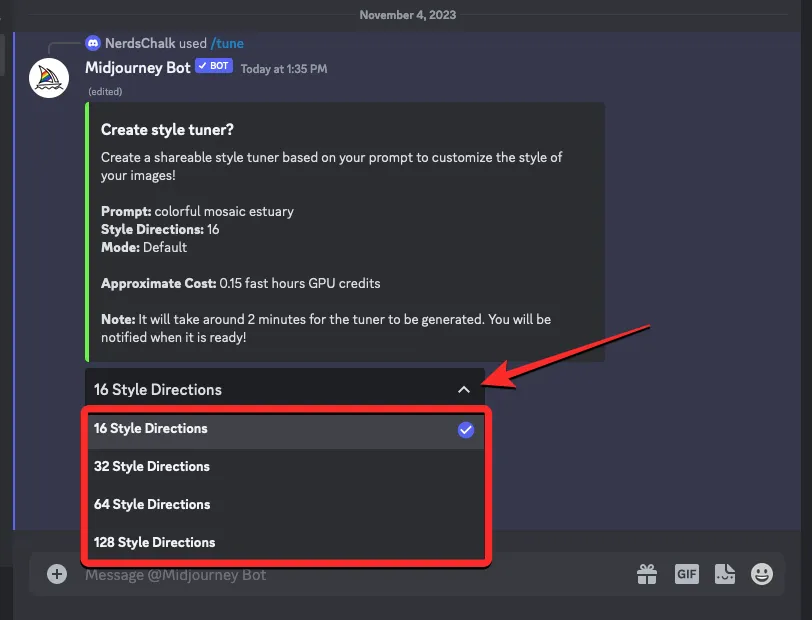Click the November 4, 2023 date divider
This screenshot has width=812, height=620.
[408, 15]
